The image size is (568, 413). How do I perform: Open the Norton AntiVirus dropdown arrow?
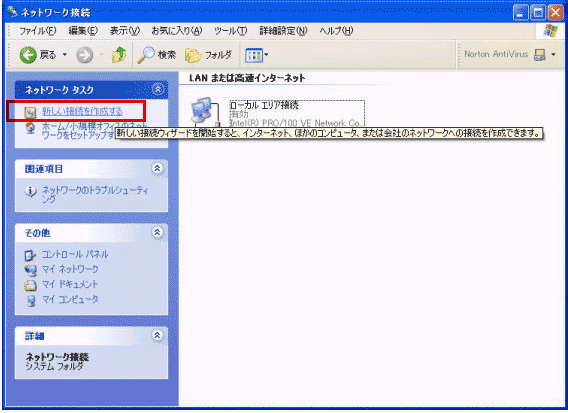[x=553, y=55]
